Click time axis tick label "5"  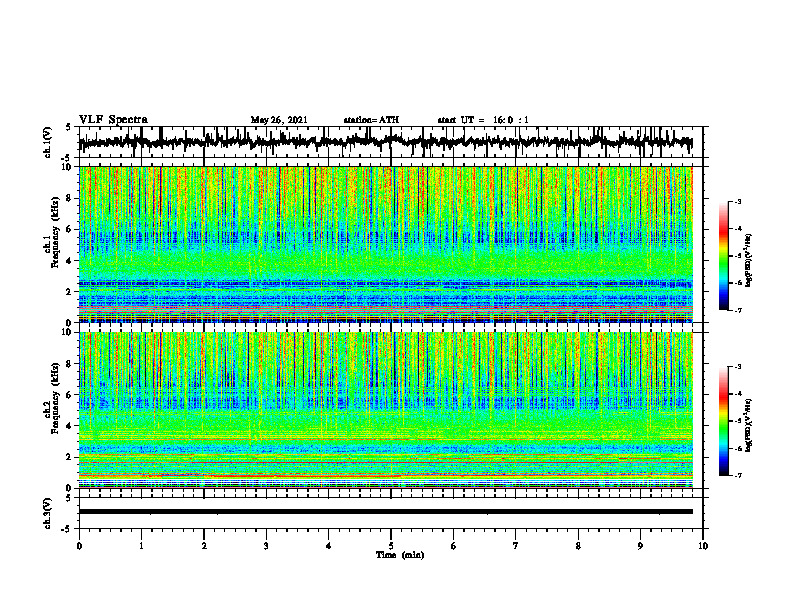point(391,546)
